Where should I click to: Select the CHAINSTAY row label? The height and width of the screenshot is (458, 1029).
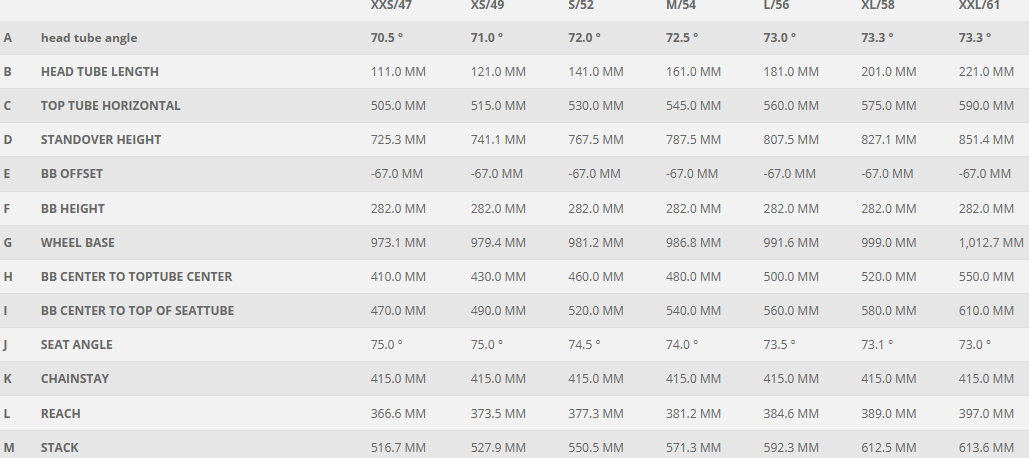pyautogui.click(x=75, y=379)
